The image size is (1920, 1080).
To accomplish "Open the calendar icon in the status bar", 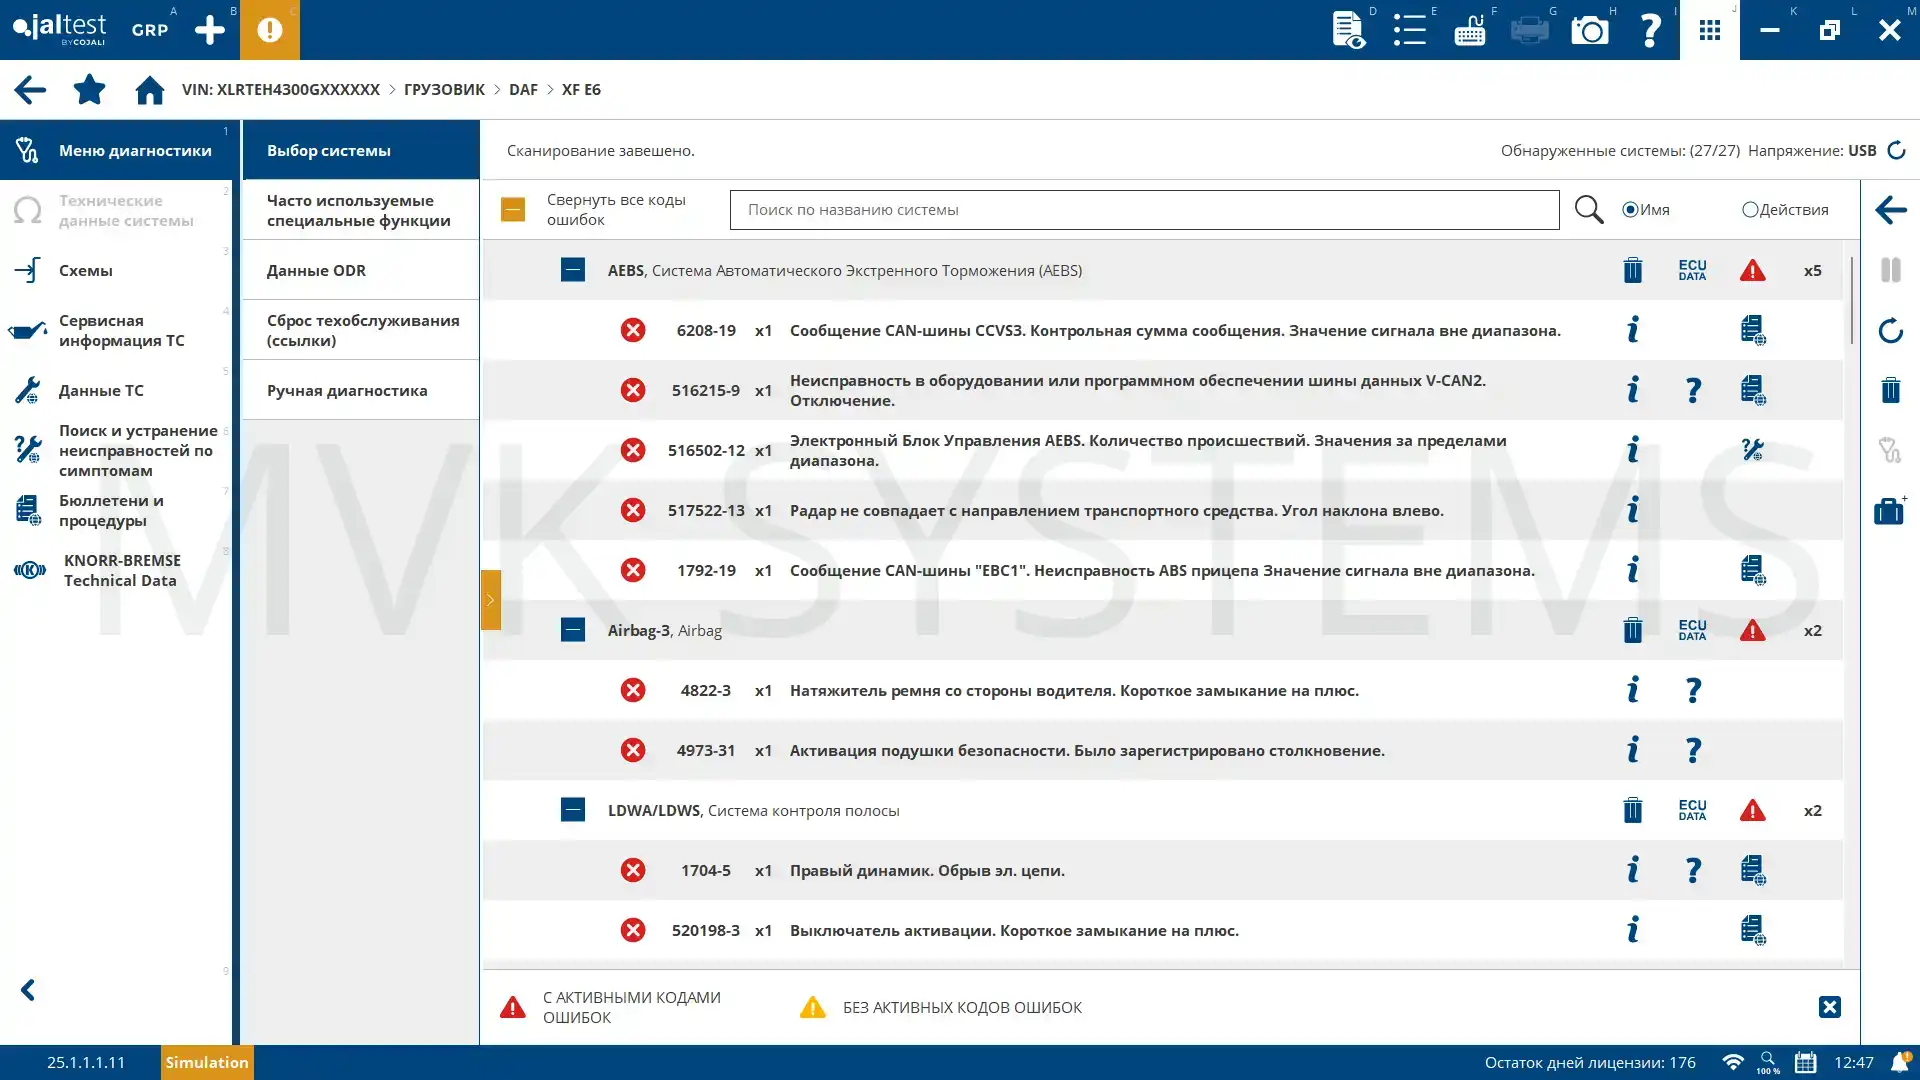I will click(x=1805, y=1062).
